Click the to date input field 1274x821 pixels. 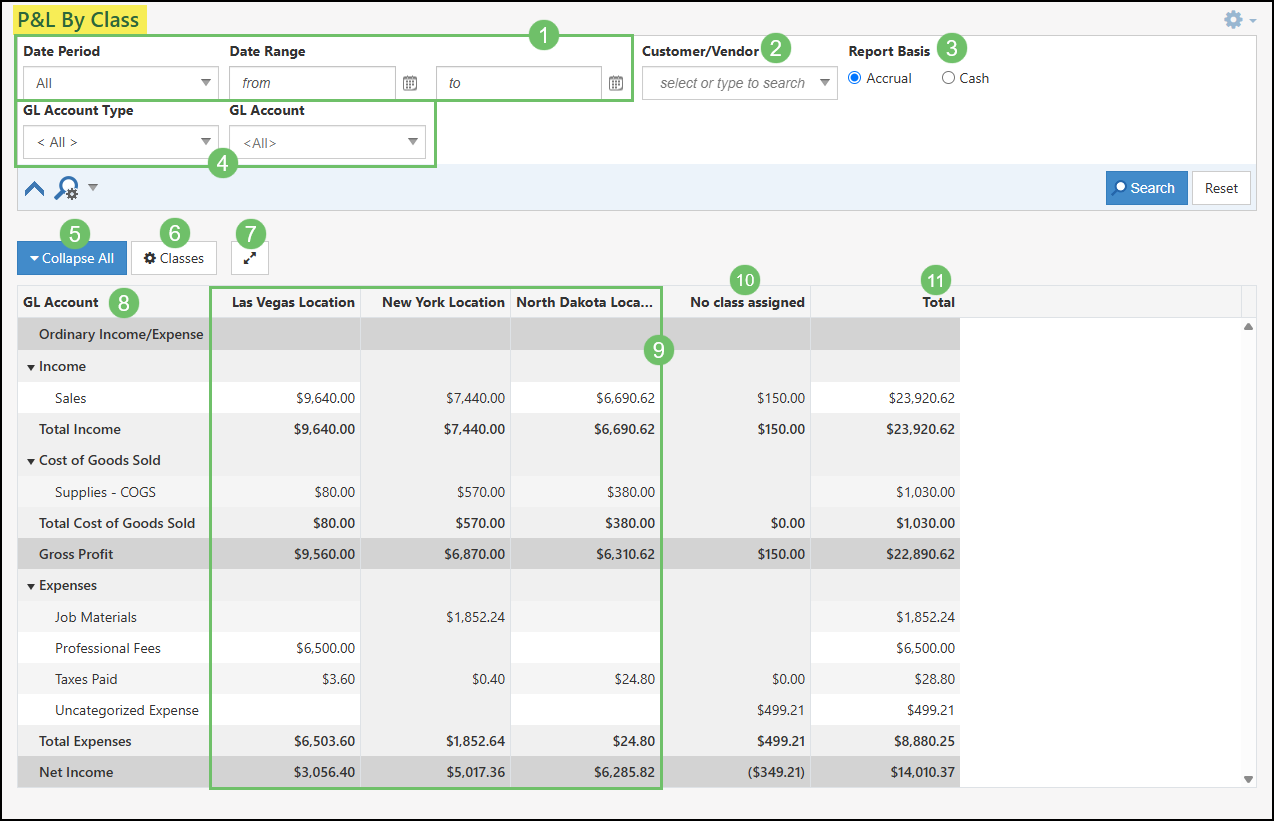click(x=519, y=83)
